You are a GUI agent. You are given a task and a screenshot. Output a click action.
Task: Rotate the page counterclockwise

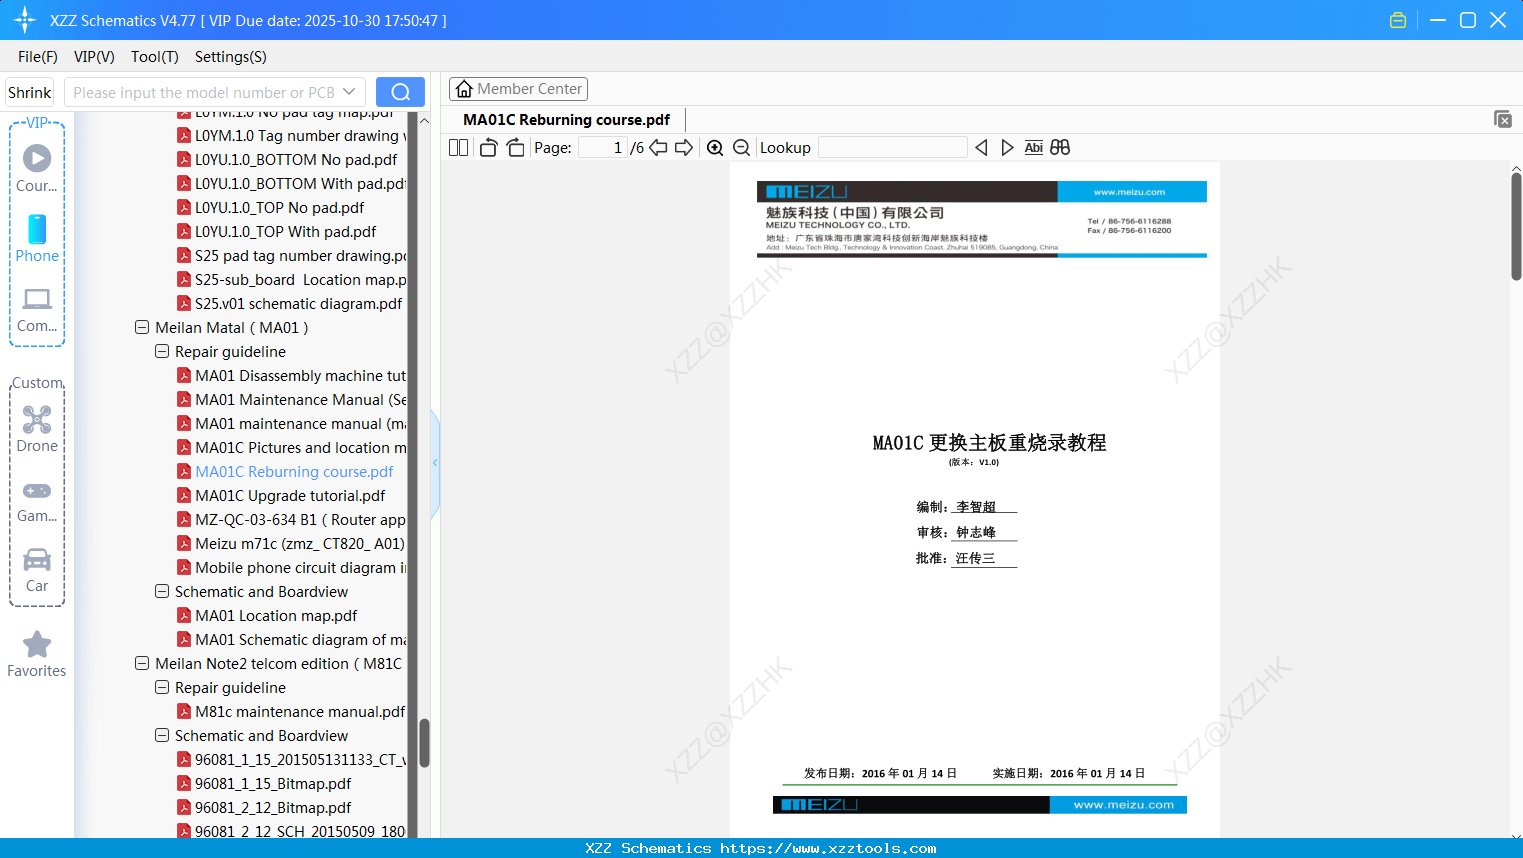pos(487,147)
